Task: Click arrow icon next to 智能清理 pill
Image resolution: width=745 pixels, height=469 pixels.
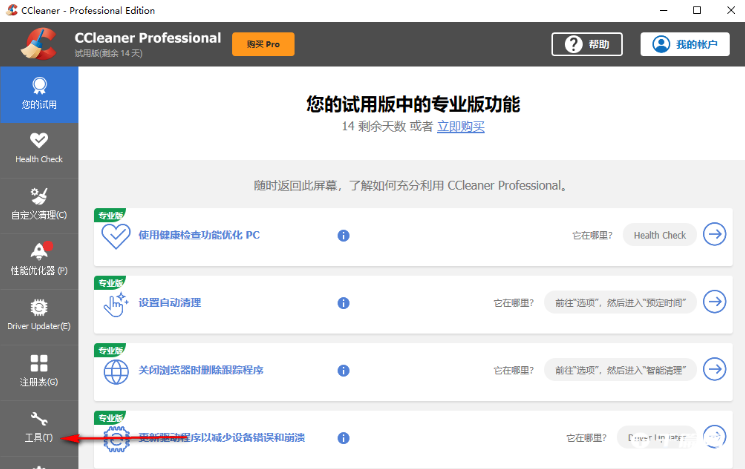Action: (715, 369)
